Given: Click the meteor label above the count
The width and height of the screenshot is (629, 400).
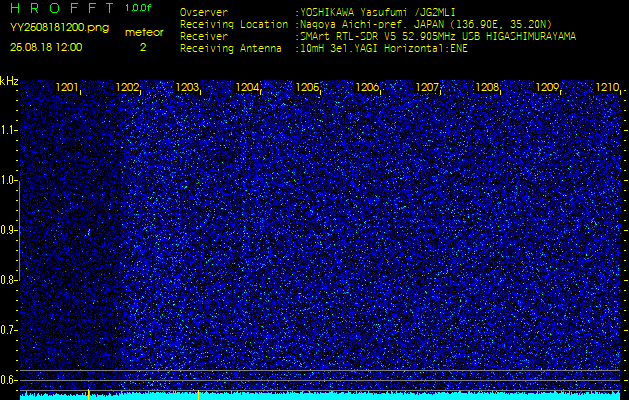Looking at the screenshot, I should click(144, 33).
